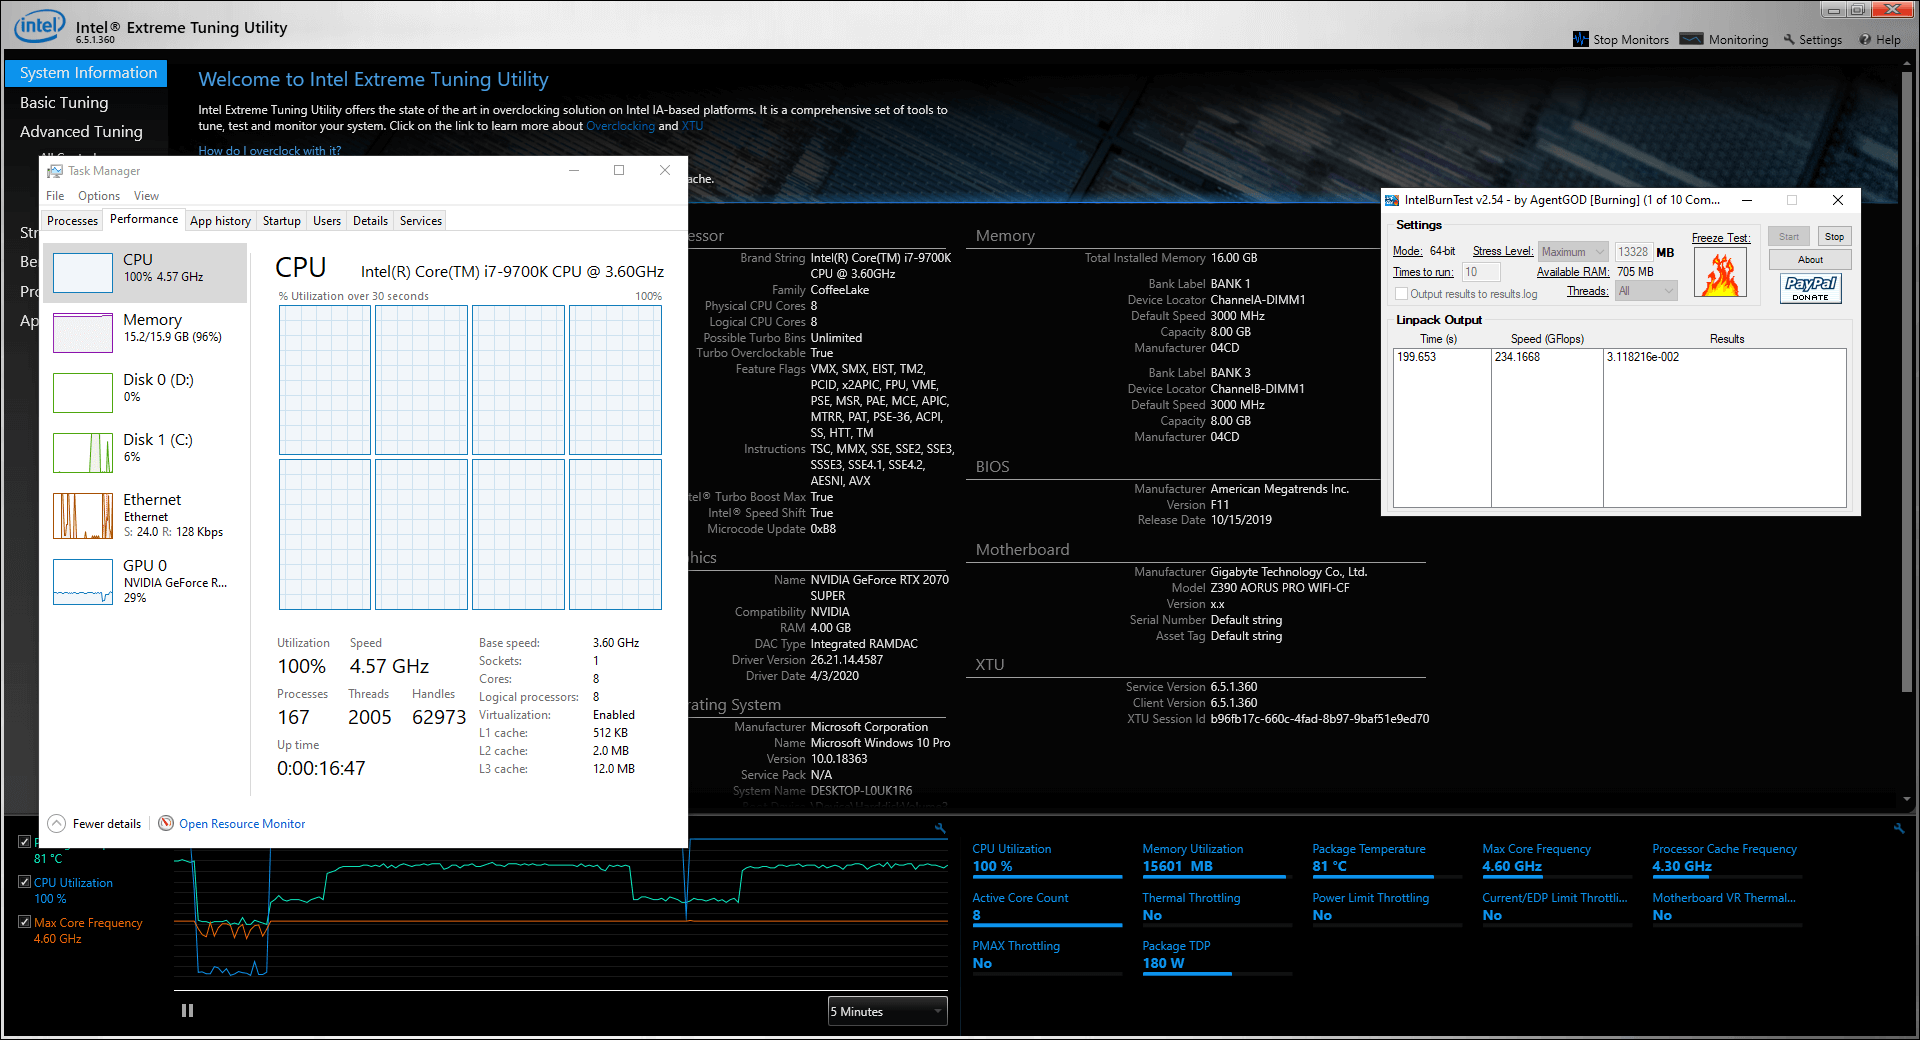Image resolution: width=1920 pixels, height=1040 pixels.
Task: Click the Stop Monitors heartbeat icon
Action: coord(1580,39)
